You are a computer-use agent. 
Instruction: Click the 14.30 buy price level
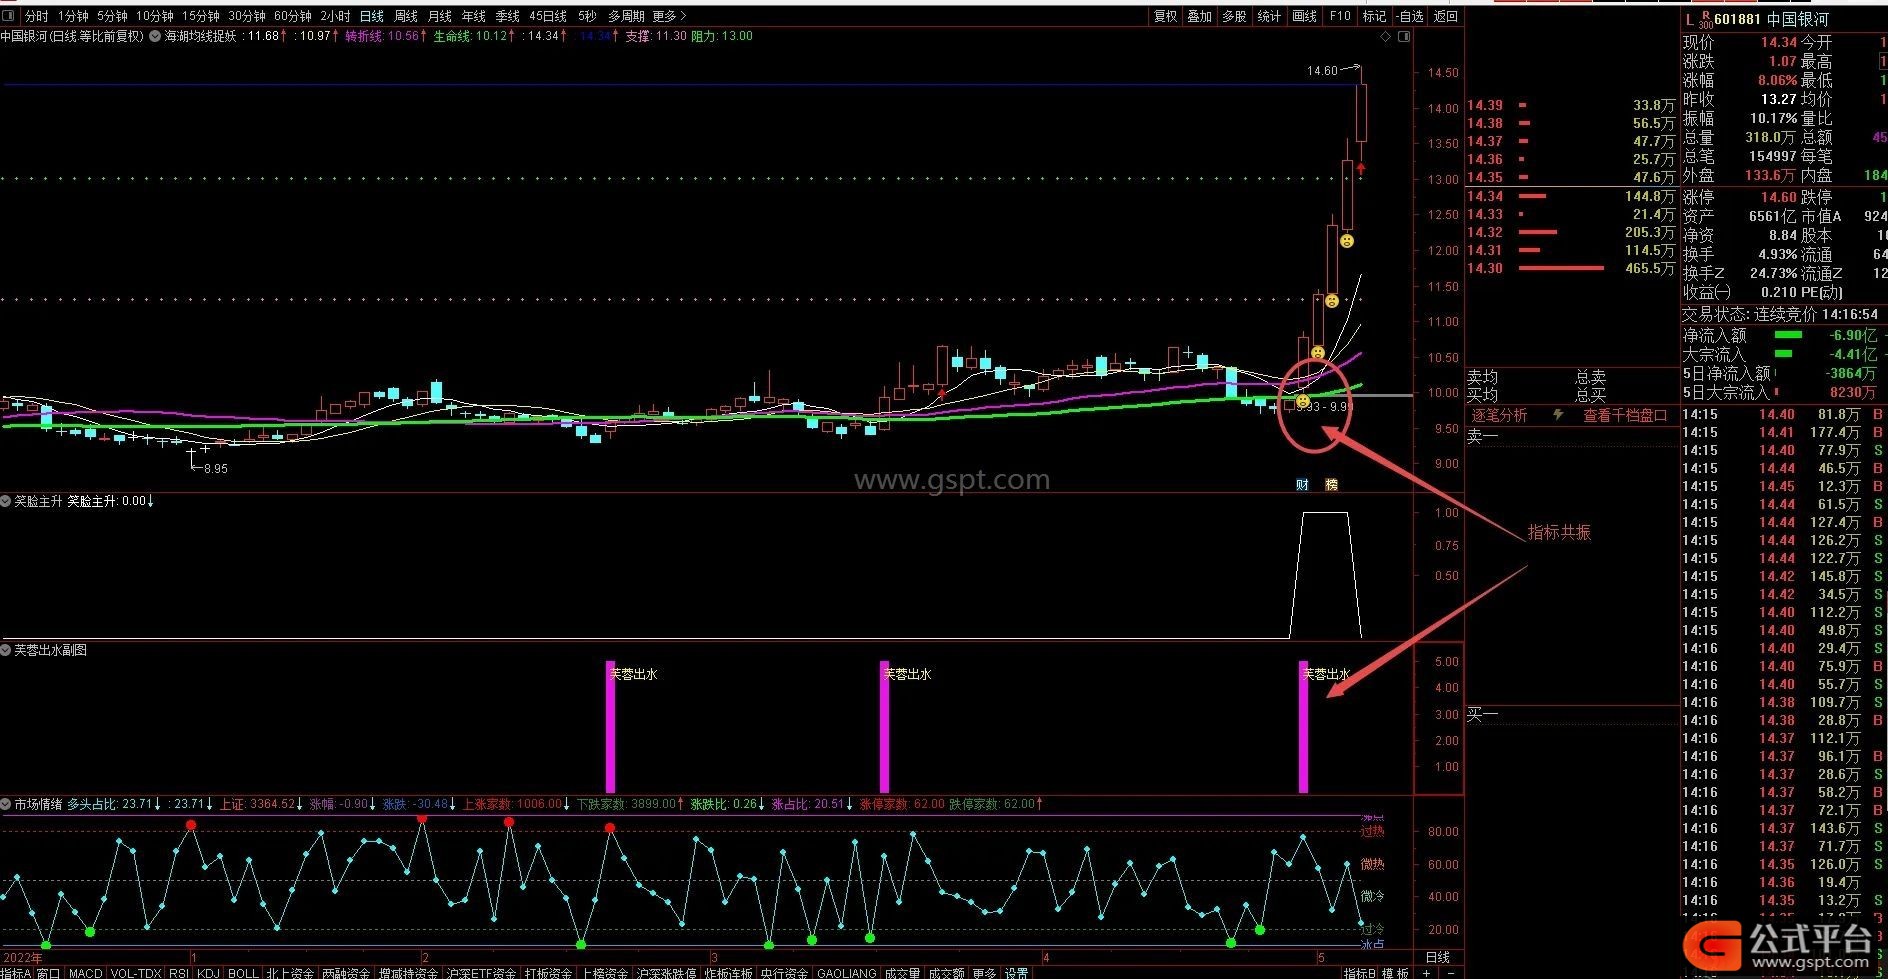pyautogui.click(x=1485, y=268)
